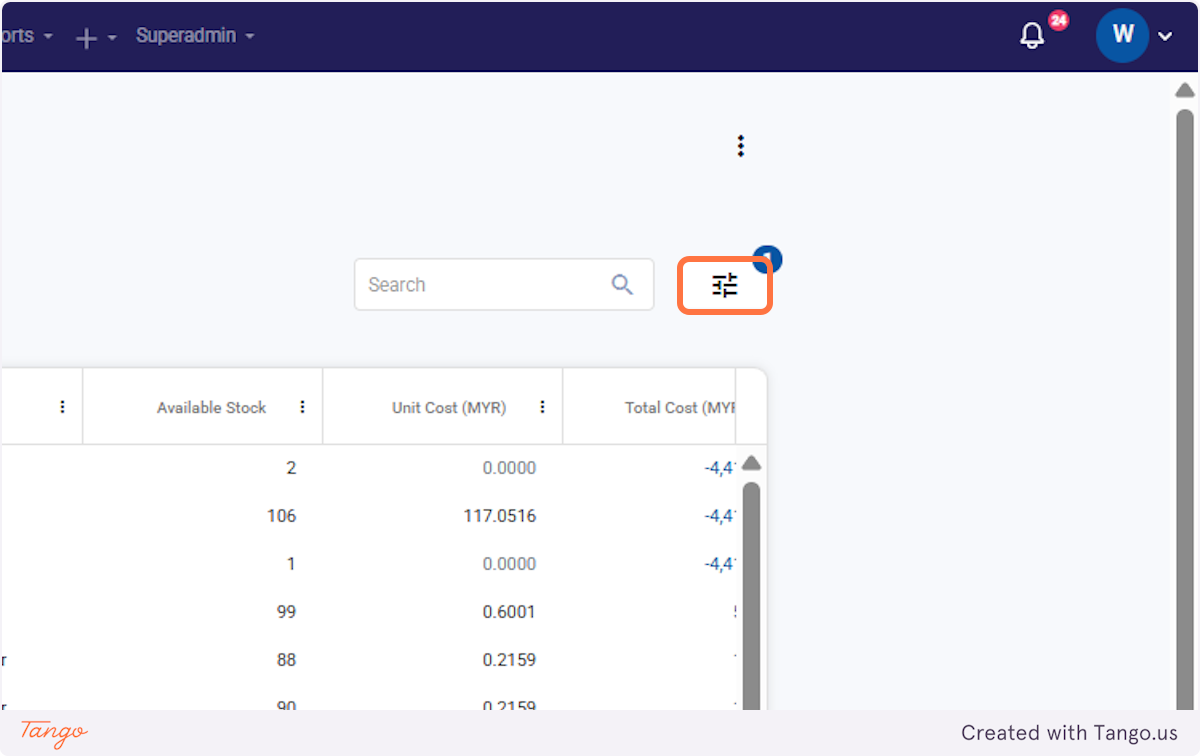Click the page vertical scrollbar thumb
Viewport: 1200px width, 756px height.
click(x=1185, y=410)
